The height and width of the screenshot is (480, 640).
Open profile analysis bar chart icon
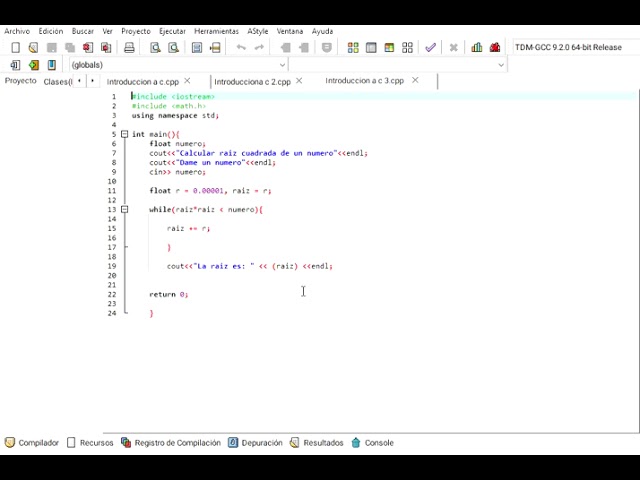click(x=477, y=47)
